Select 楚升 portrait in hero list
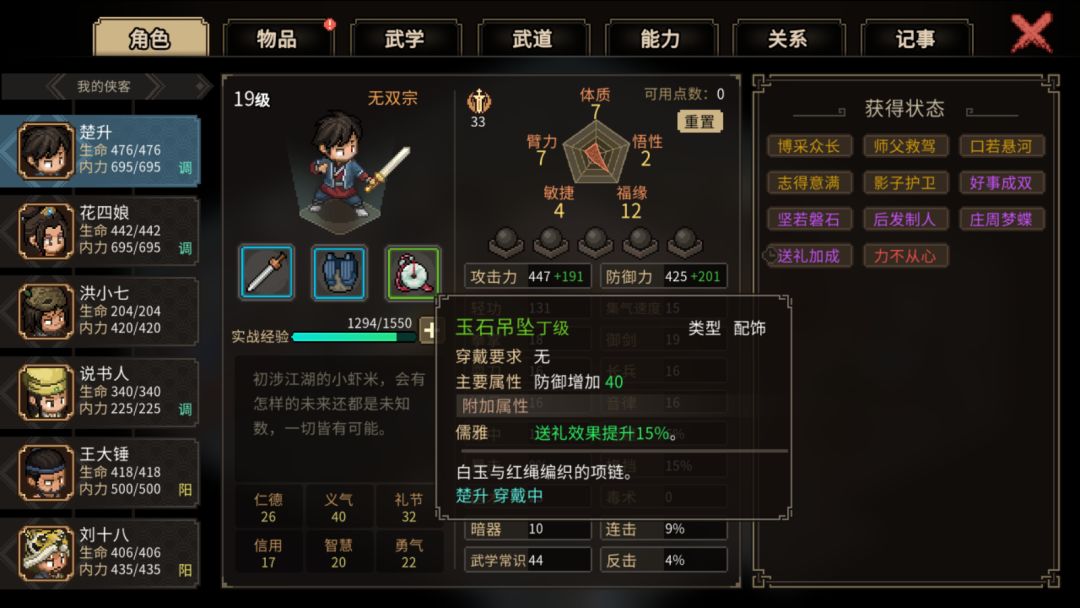The image size is (1080, 608). point(45,151)
